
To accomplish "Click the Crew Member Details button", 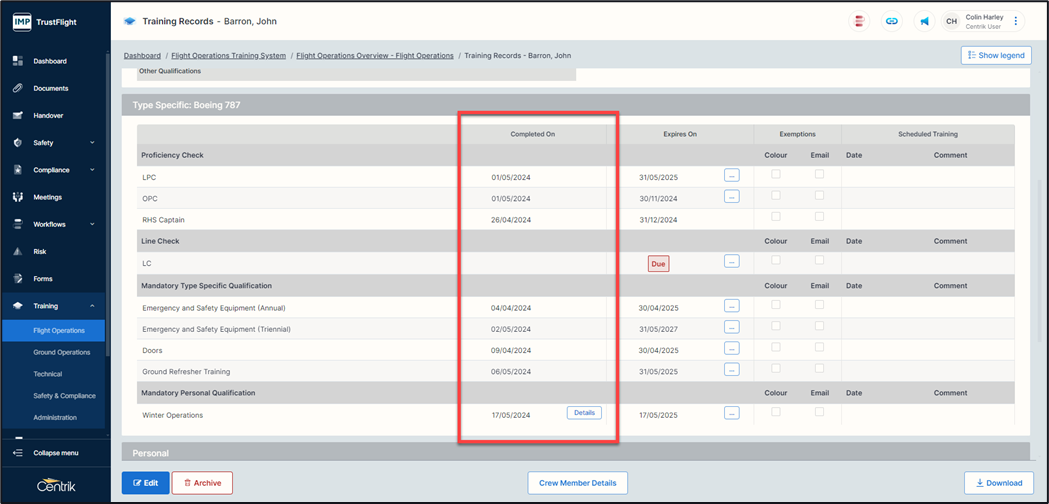I will pyautogui.click(x=577, y=483).
